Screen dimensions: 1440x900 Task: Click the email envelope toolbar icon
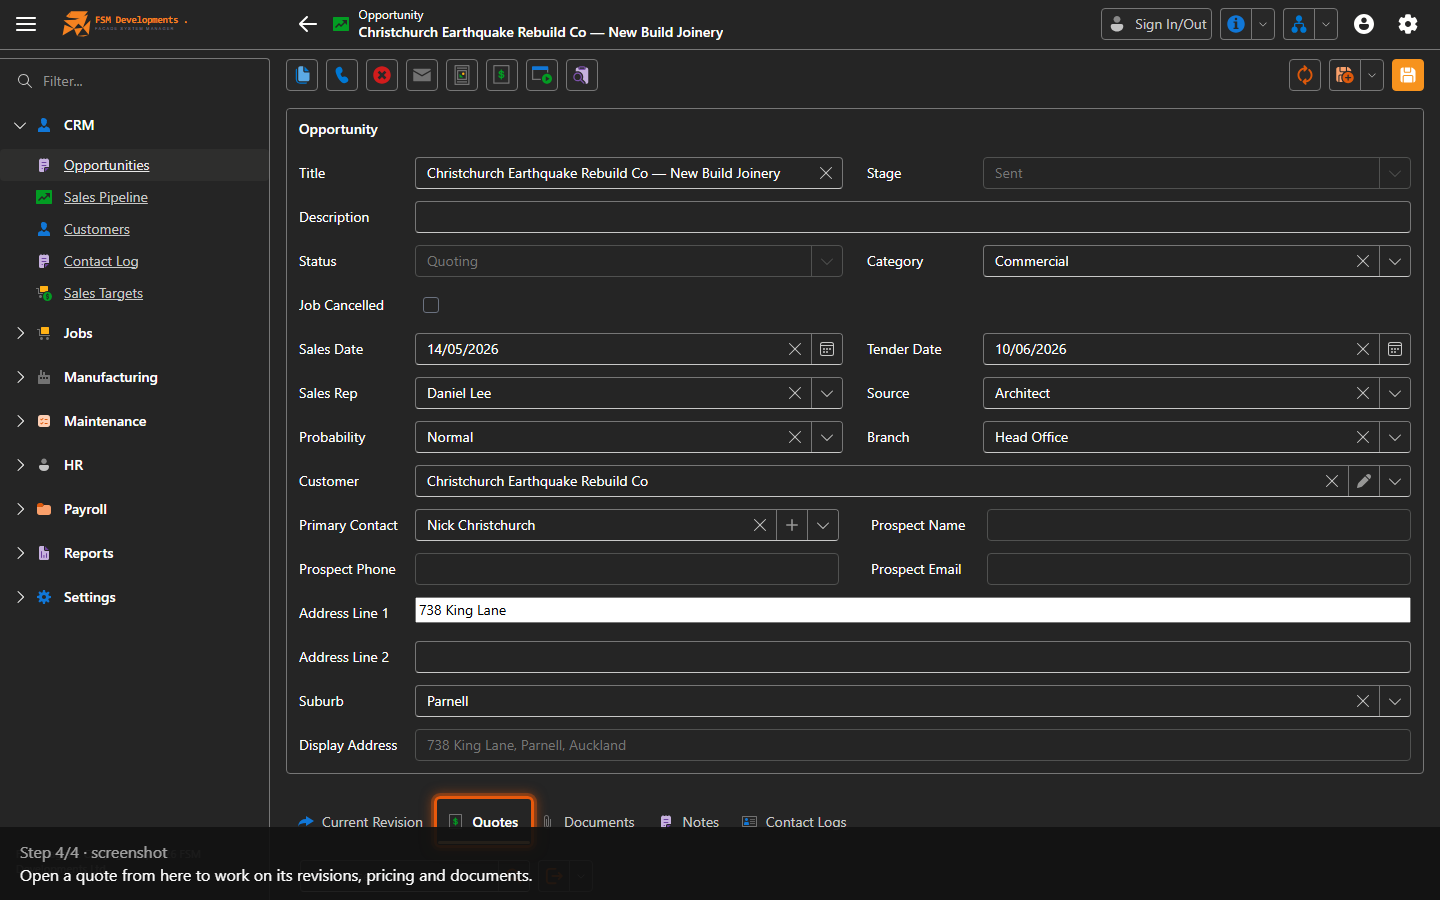point(422,75)
